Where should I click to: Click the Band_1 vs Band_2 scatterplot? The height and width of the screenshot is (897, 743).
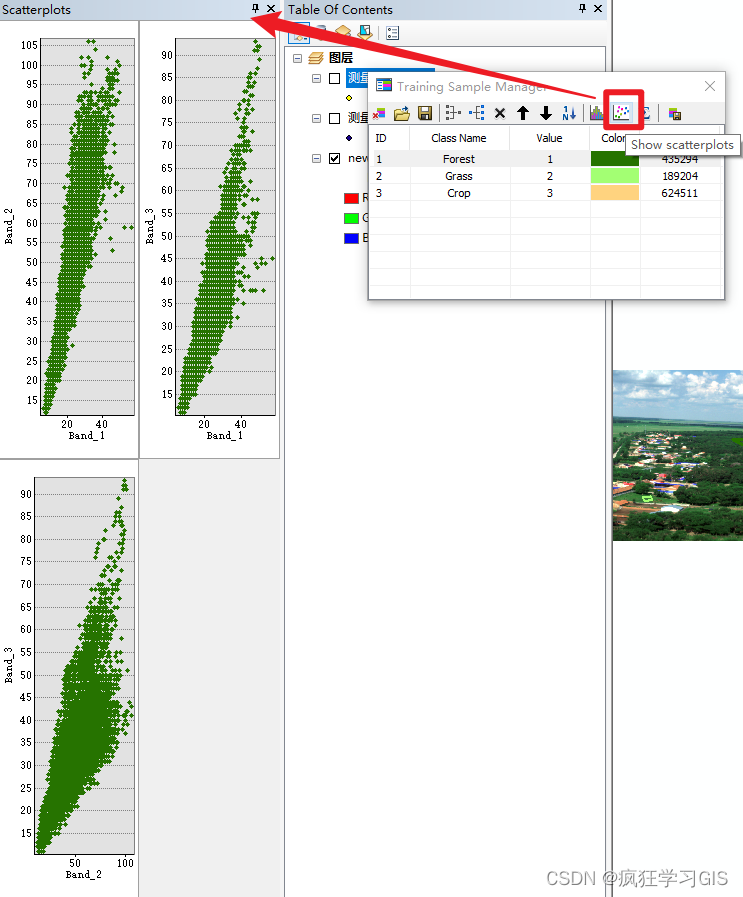[88, 227]
